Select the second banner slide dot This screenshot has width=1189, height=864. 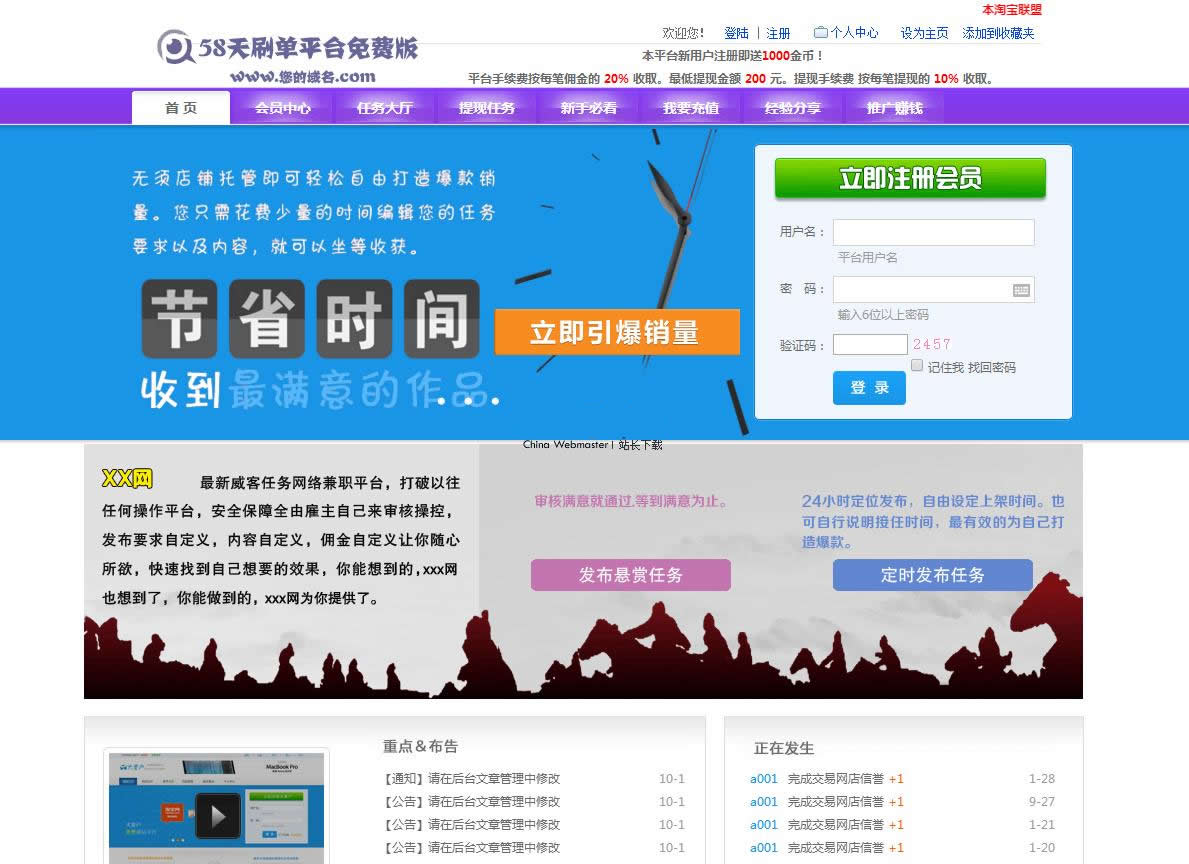point(468,401)
